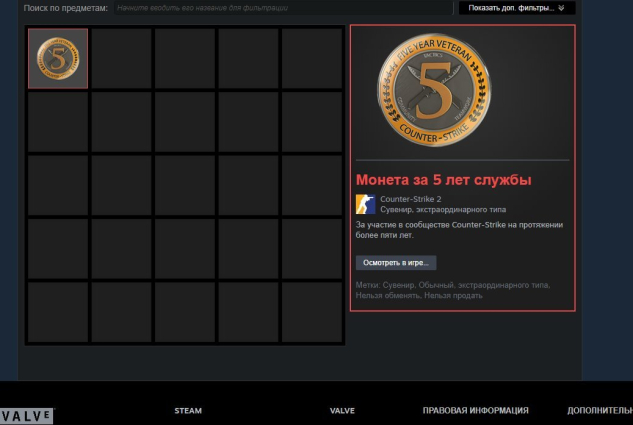
Task: Click the large Five Year Veteran coin image
Action: (434, 90)
